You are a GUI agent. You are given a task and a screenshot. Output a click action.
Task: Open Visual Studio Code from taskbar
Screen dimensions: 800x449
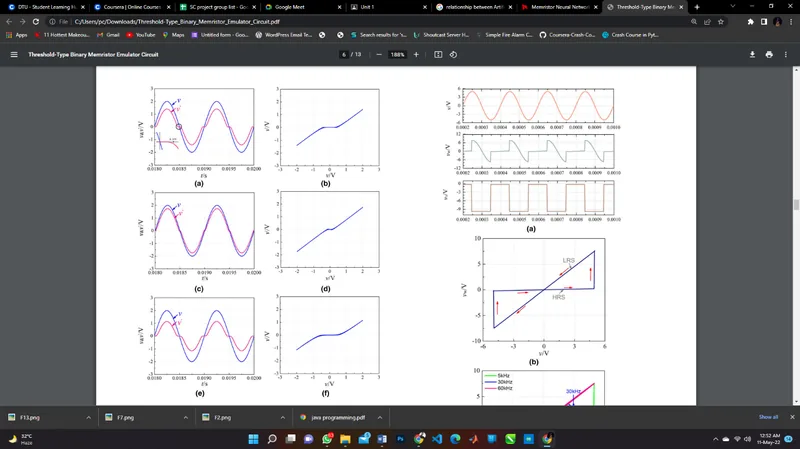[x=437, y=439]
